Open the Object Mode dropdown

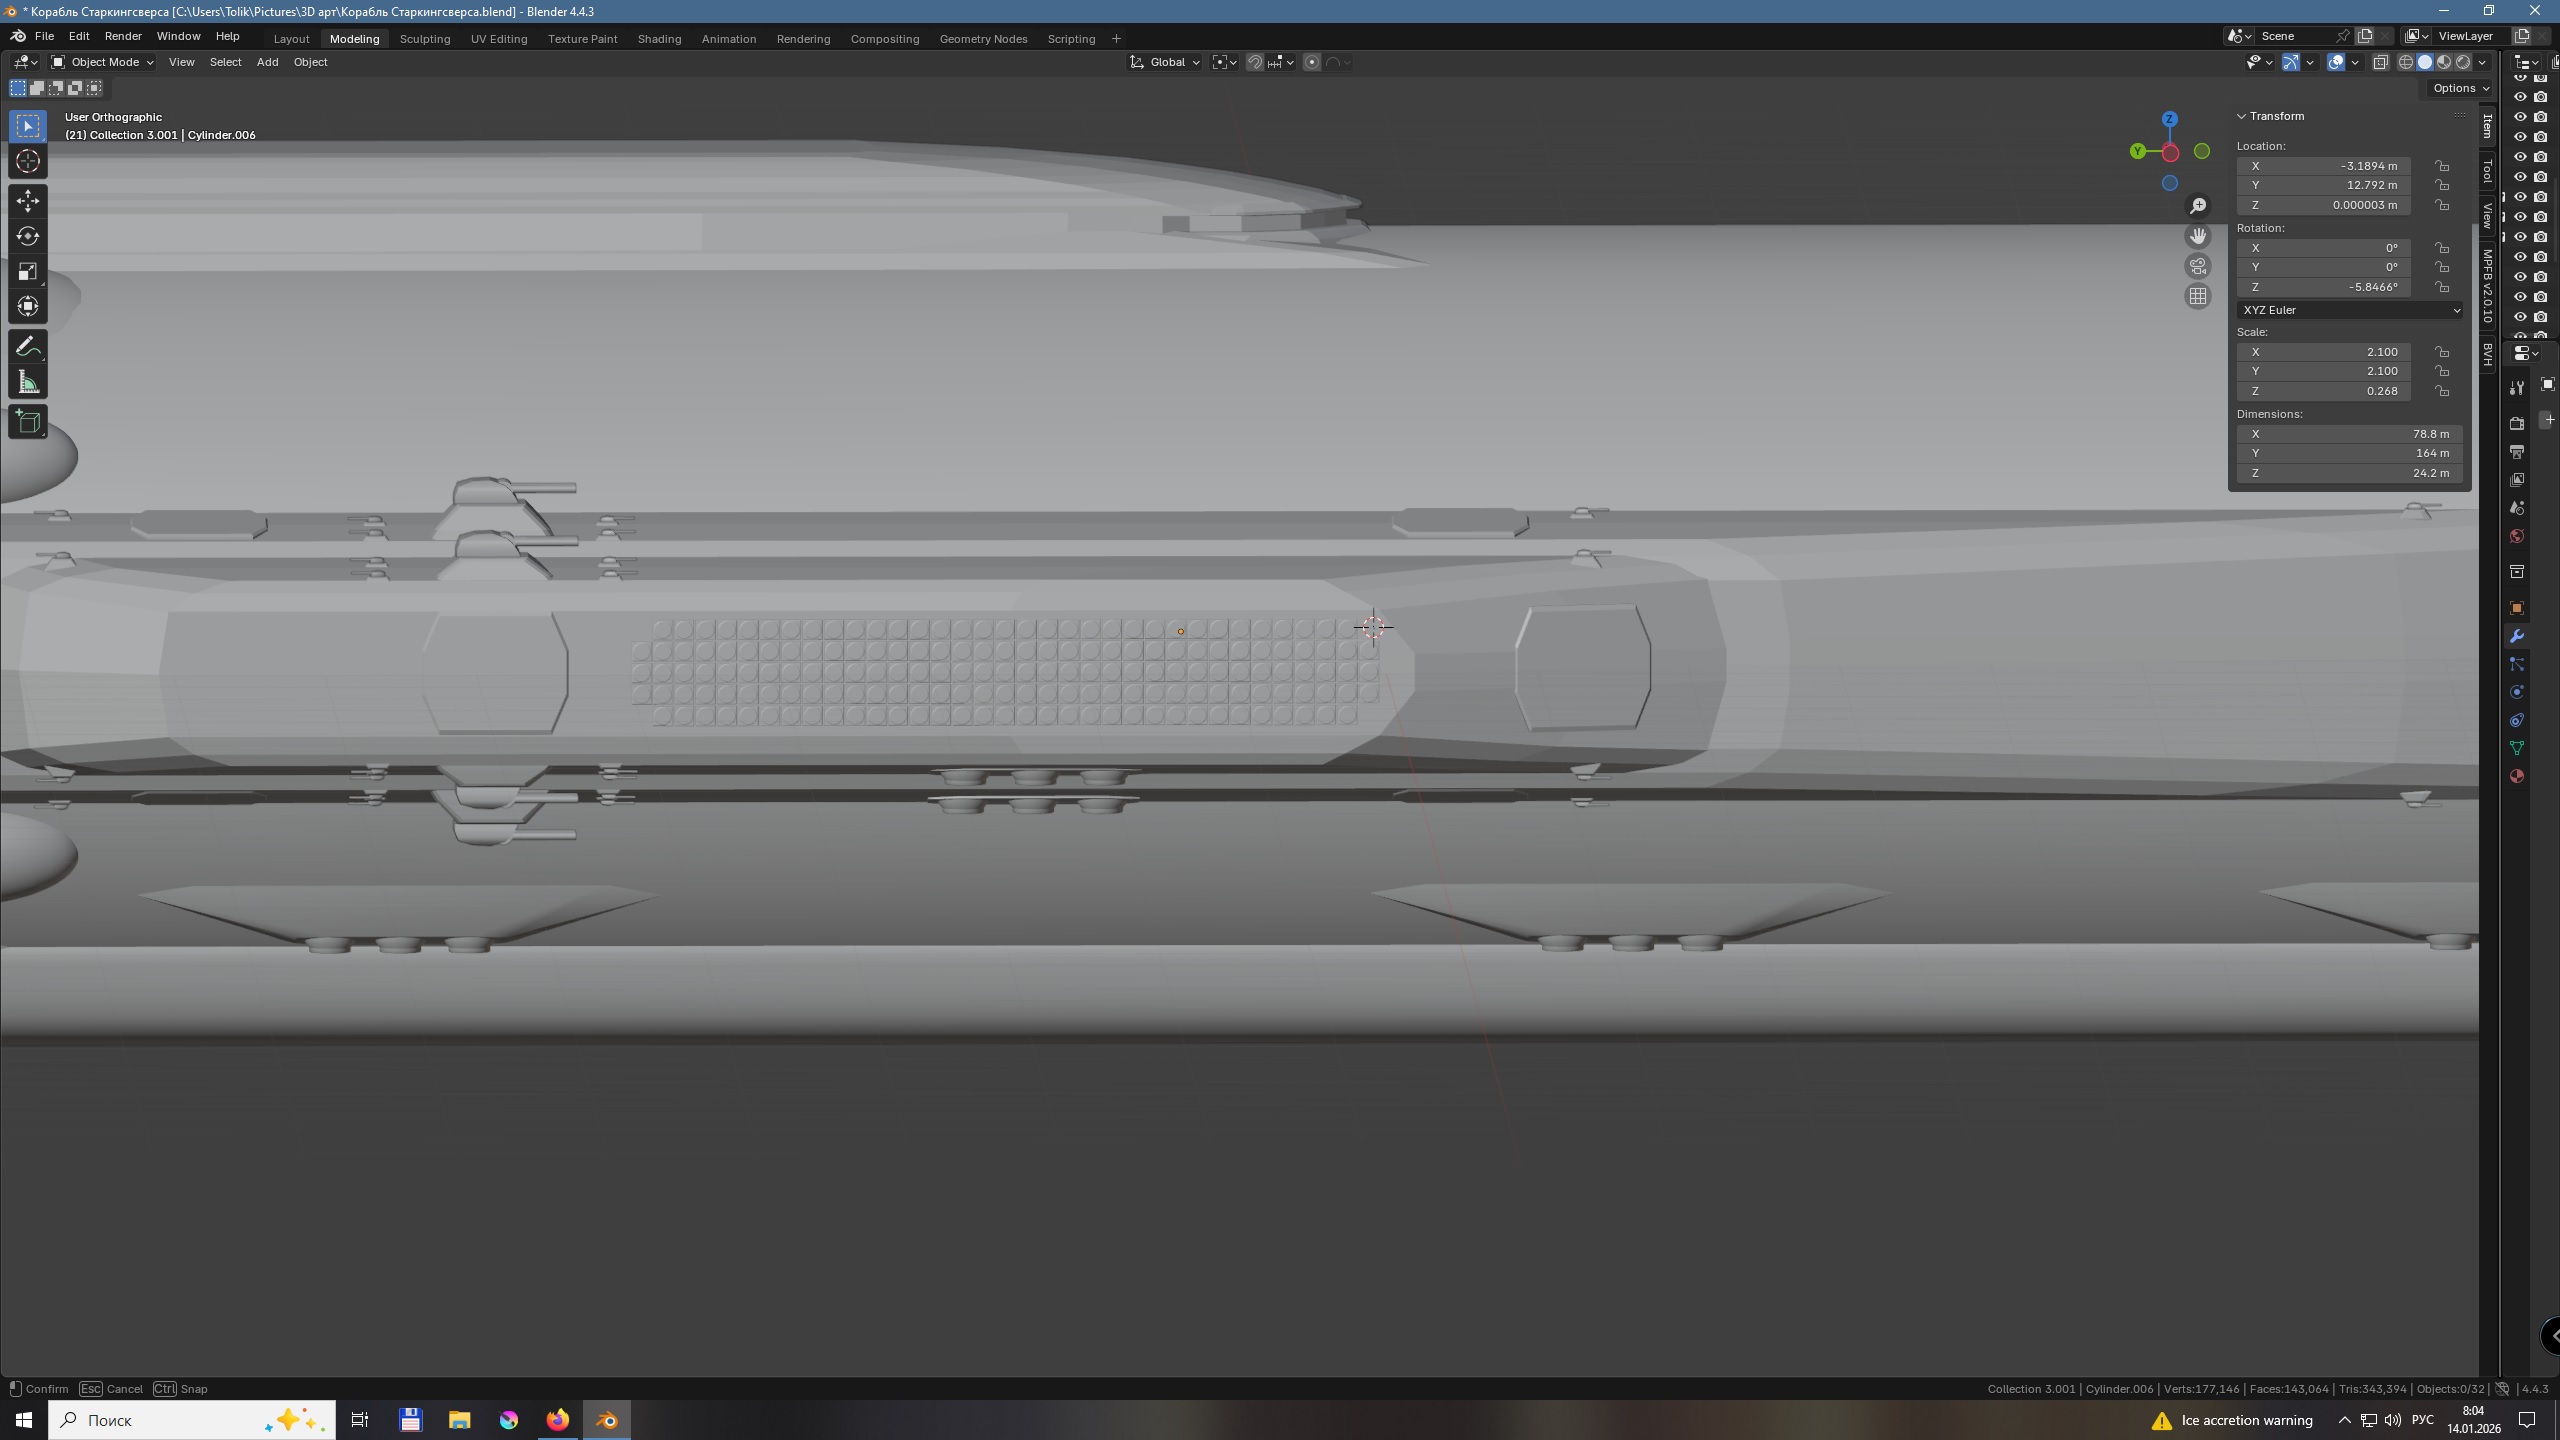(x=102, y=62)
